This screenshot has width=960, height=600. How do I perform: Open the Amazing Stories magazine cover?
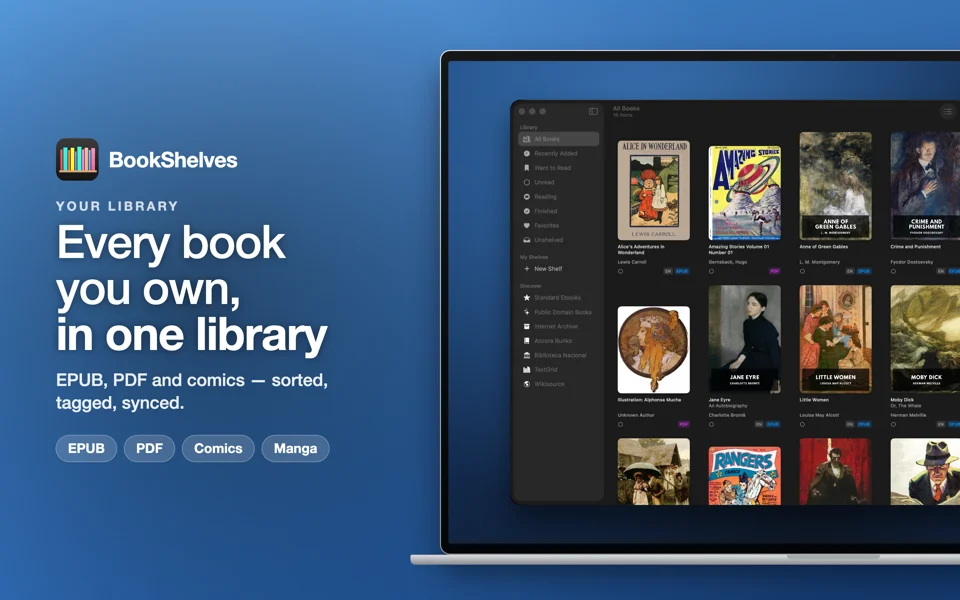(x=744, y=193)
